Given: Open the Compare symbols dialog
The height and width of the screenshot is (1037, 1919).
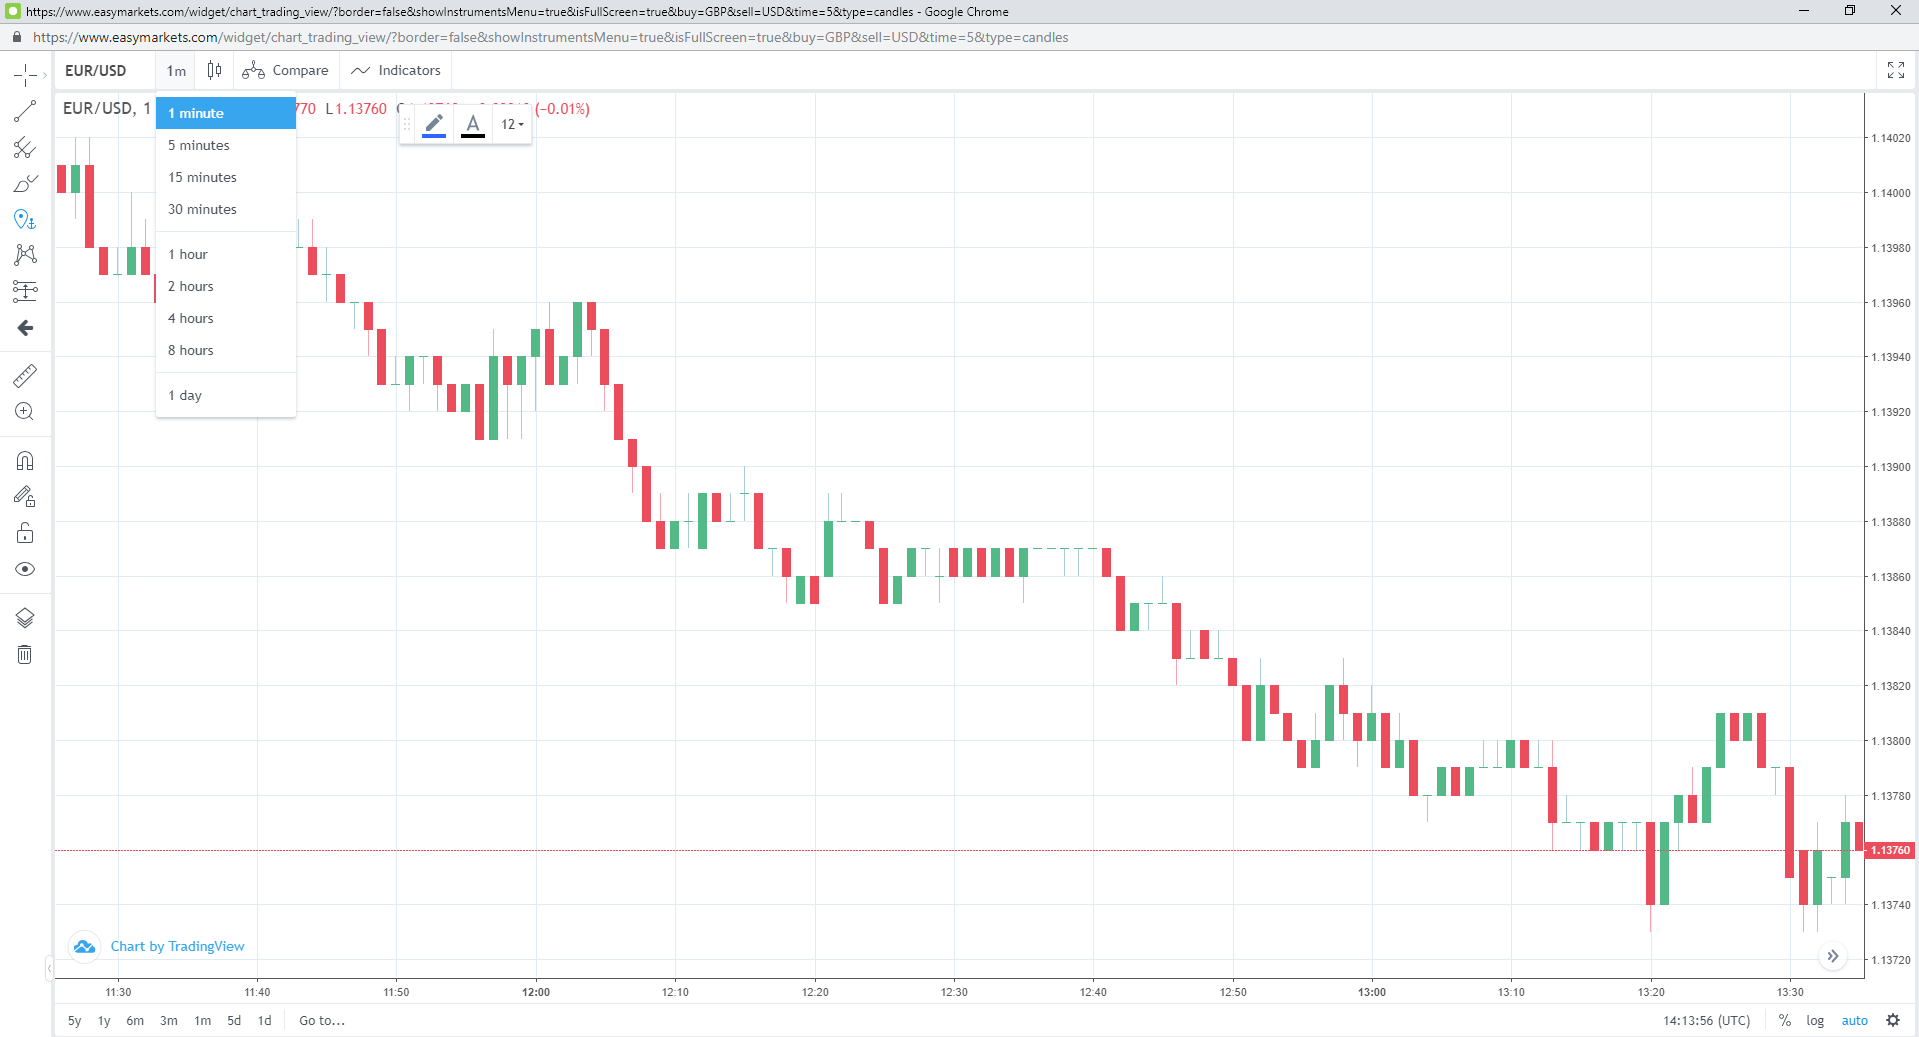Looking at the screenshot, I should [x=286, y=70].
